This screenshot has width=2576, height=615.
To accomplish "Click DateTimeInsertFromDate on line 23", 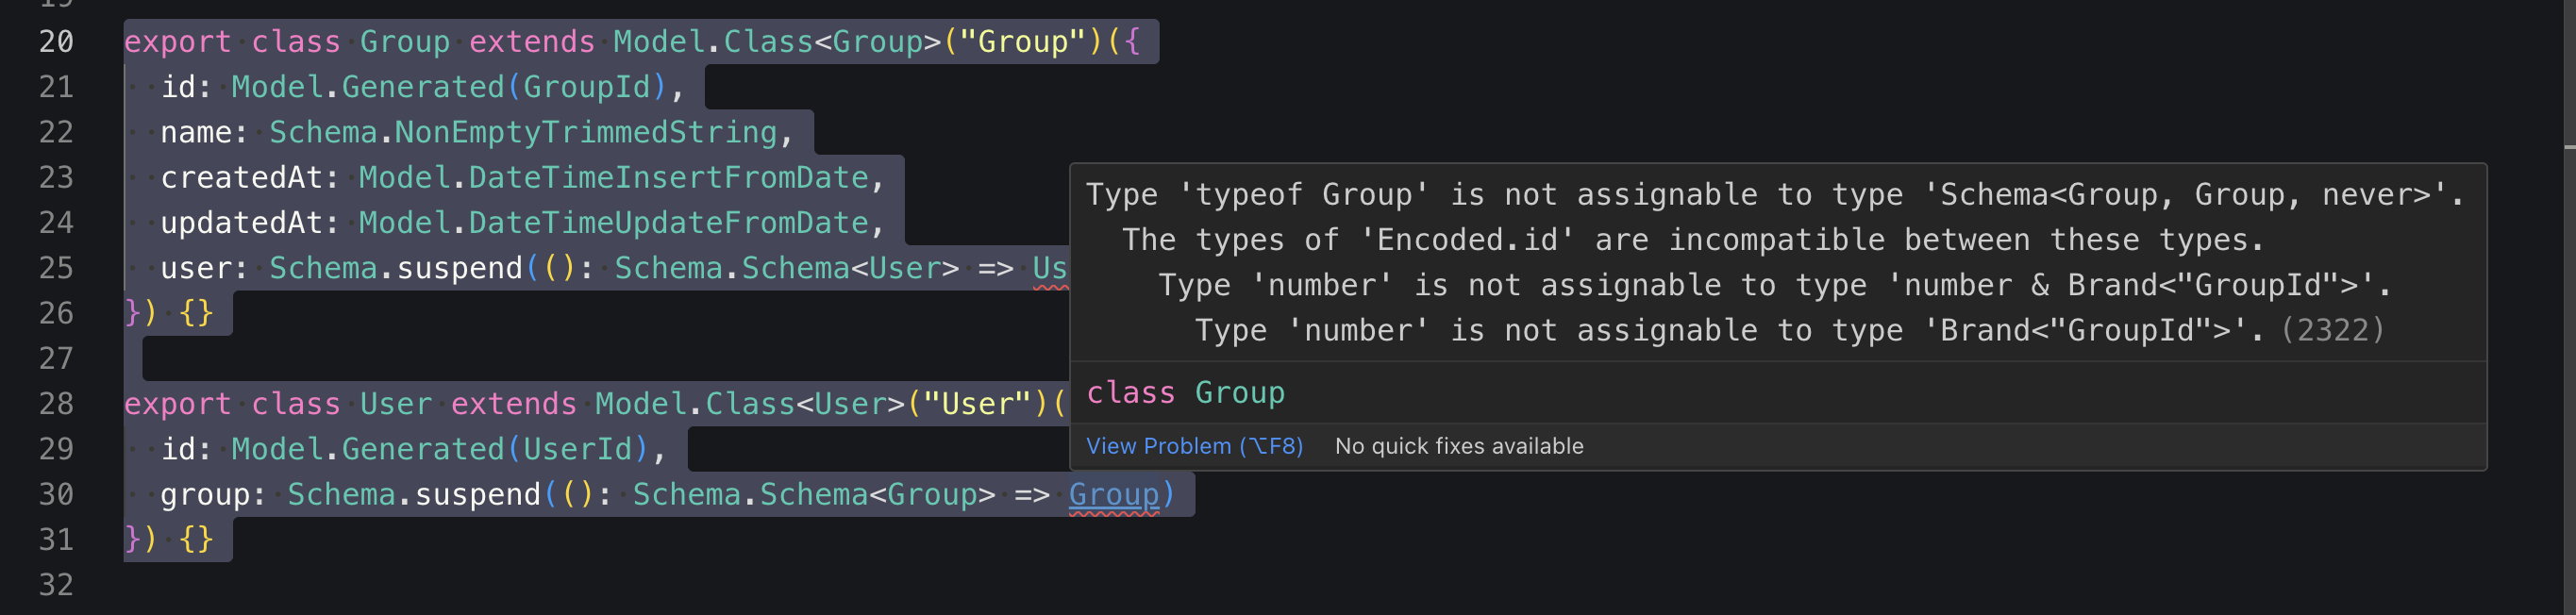I will (668, 178).
